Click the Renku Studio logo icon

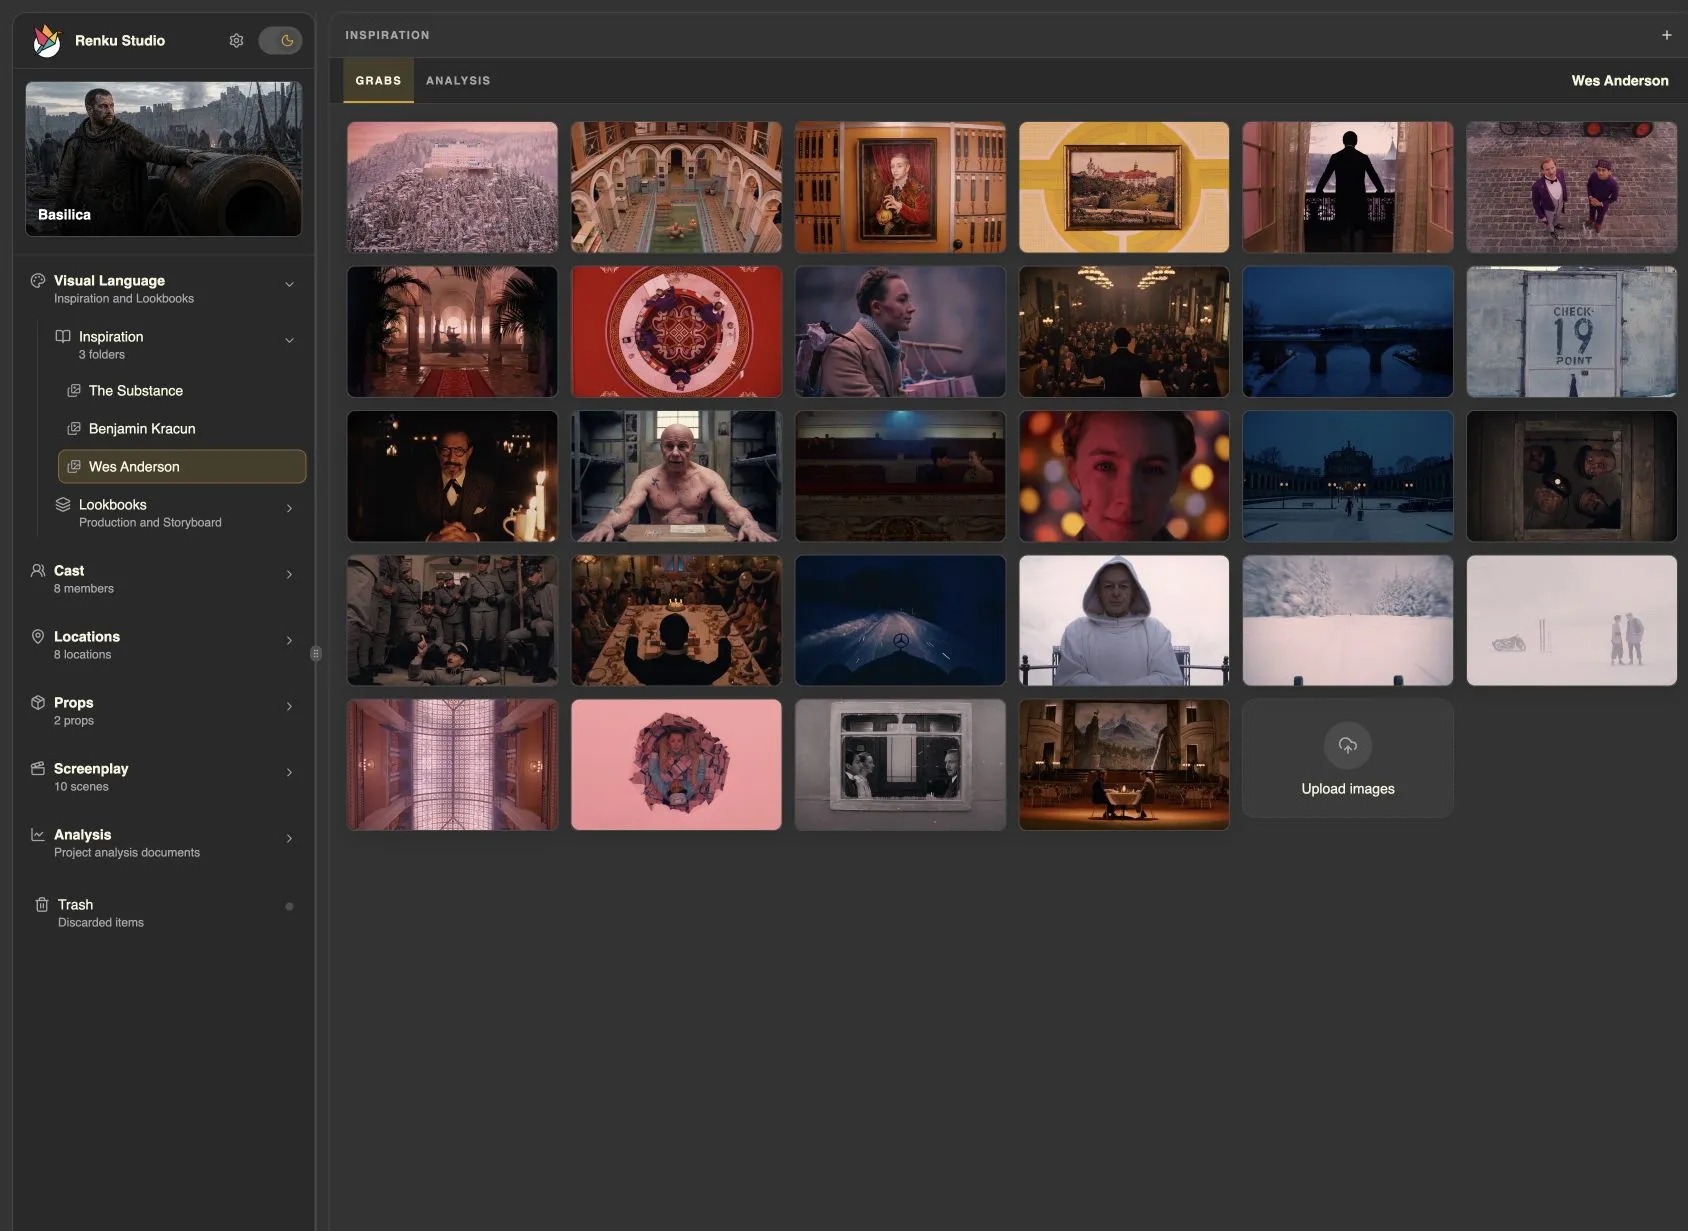coord(47,40)
